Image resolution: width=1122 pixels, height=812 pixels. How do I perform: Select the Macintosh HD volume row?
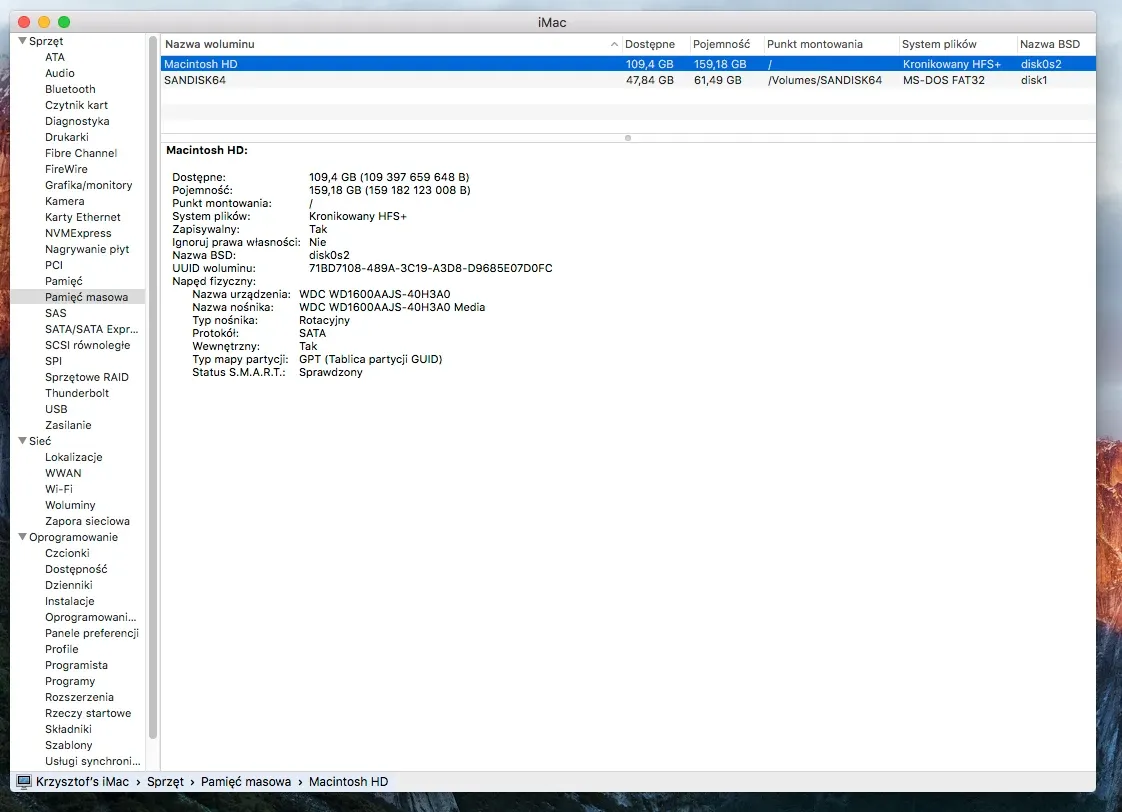[628, 64]
